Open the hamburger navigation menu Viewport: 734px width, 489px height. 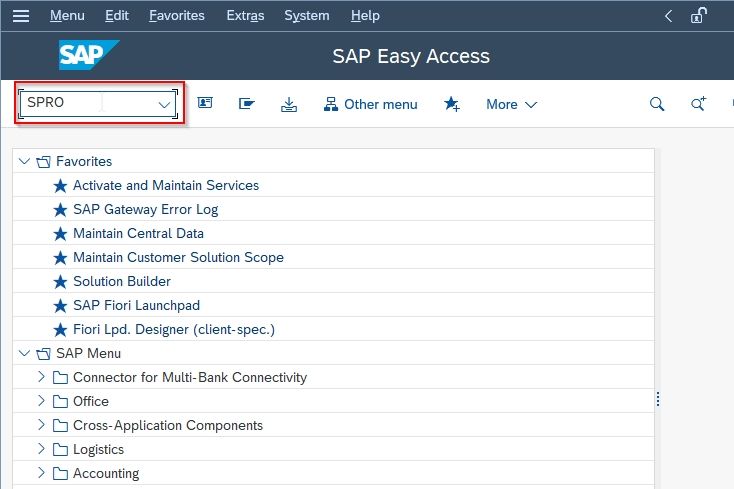[x=21, y=16]
